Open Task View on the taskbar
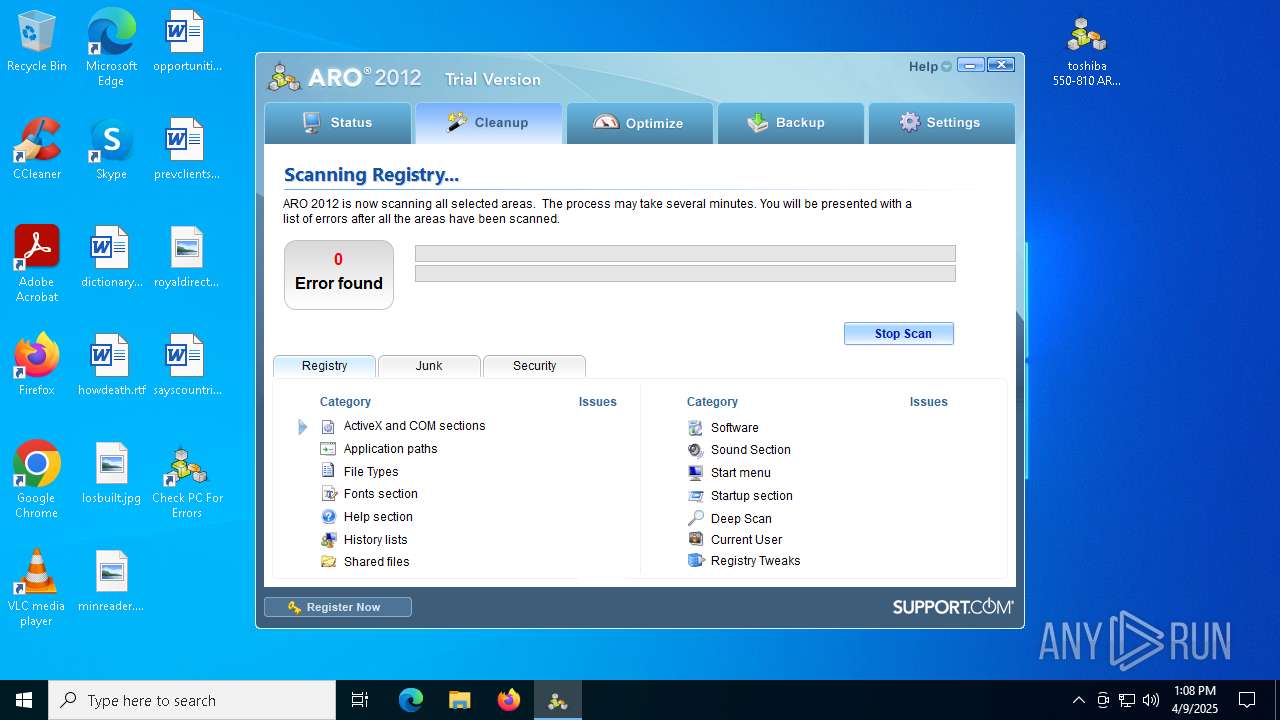 (360, 700)
